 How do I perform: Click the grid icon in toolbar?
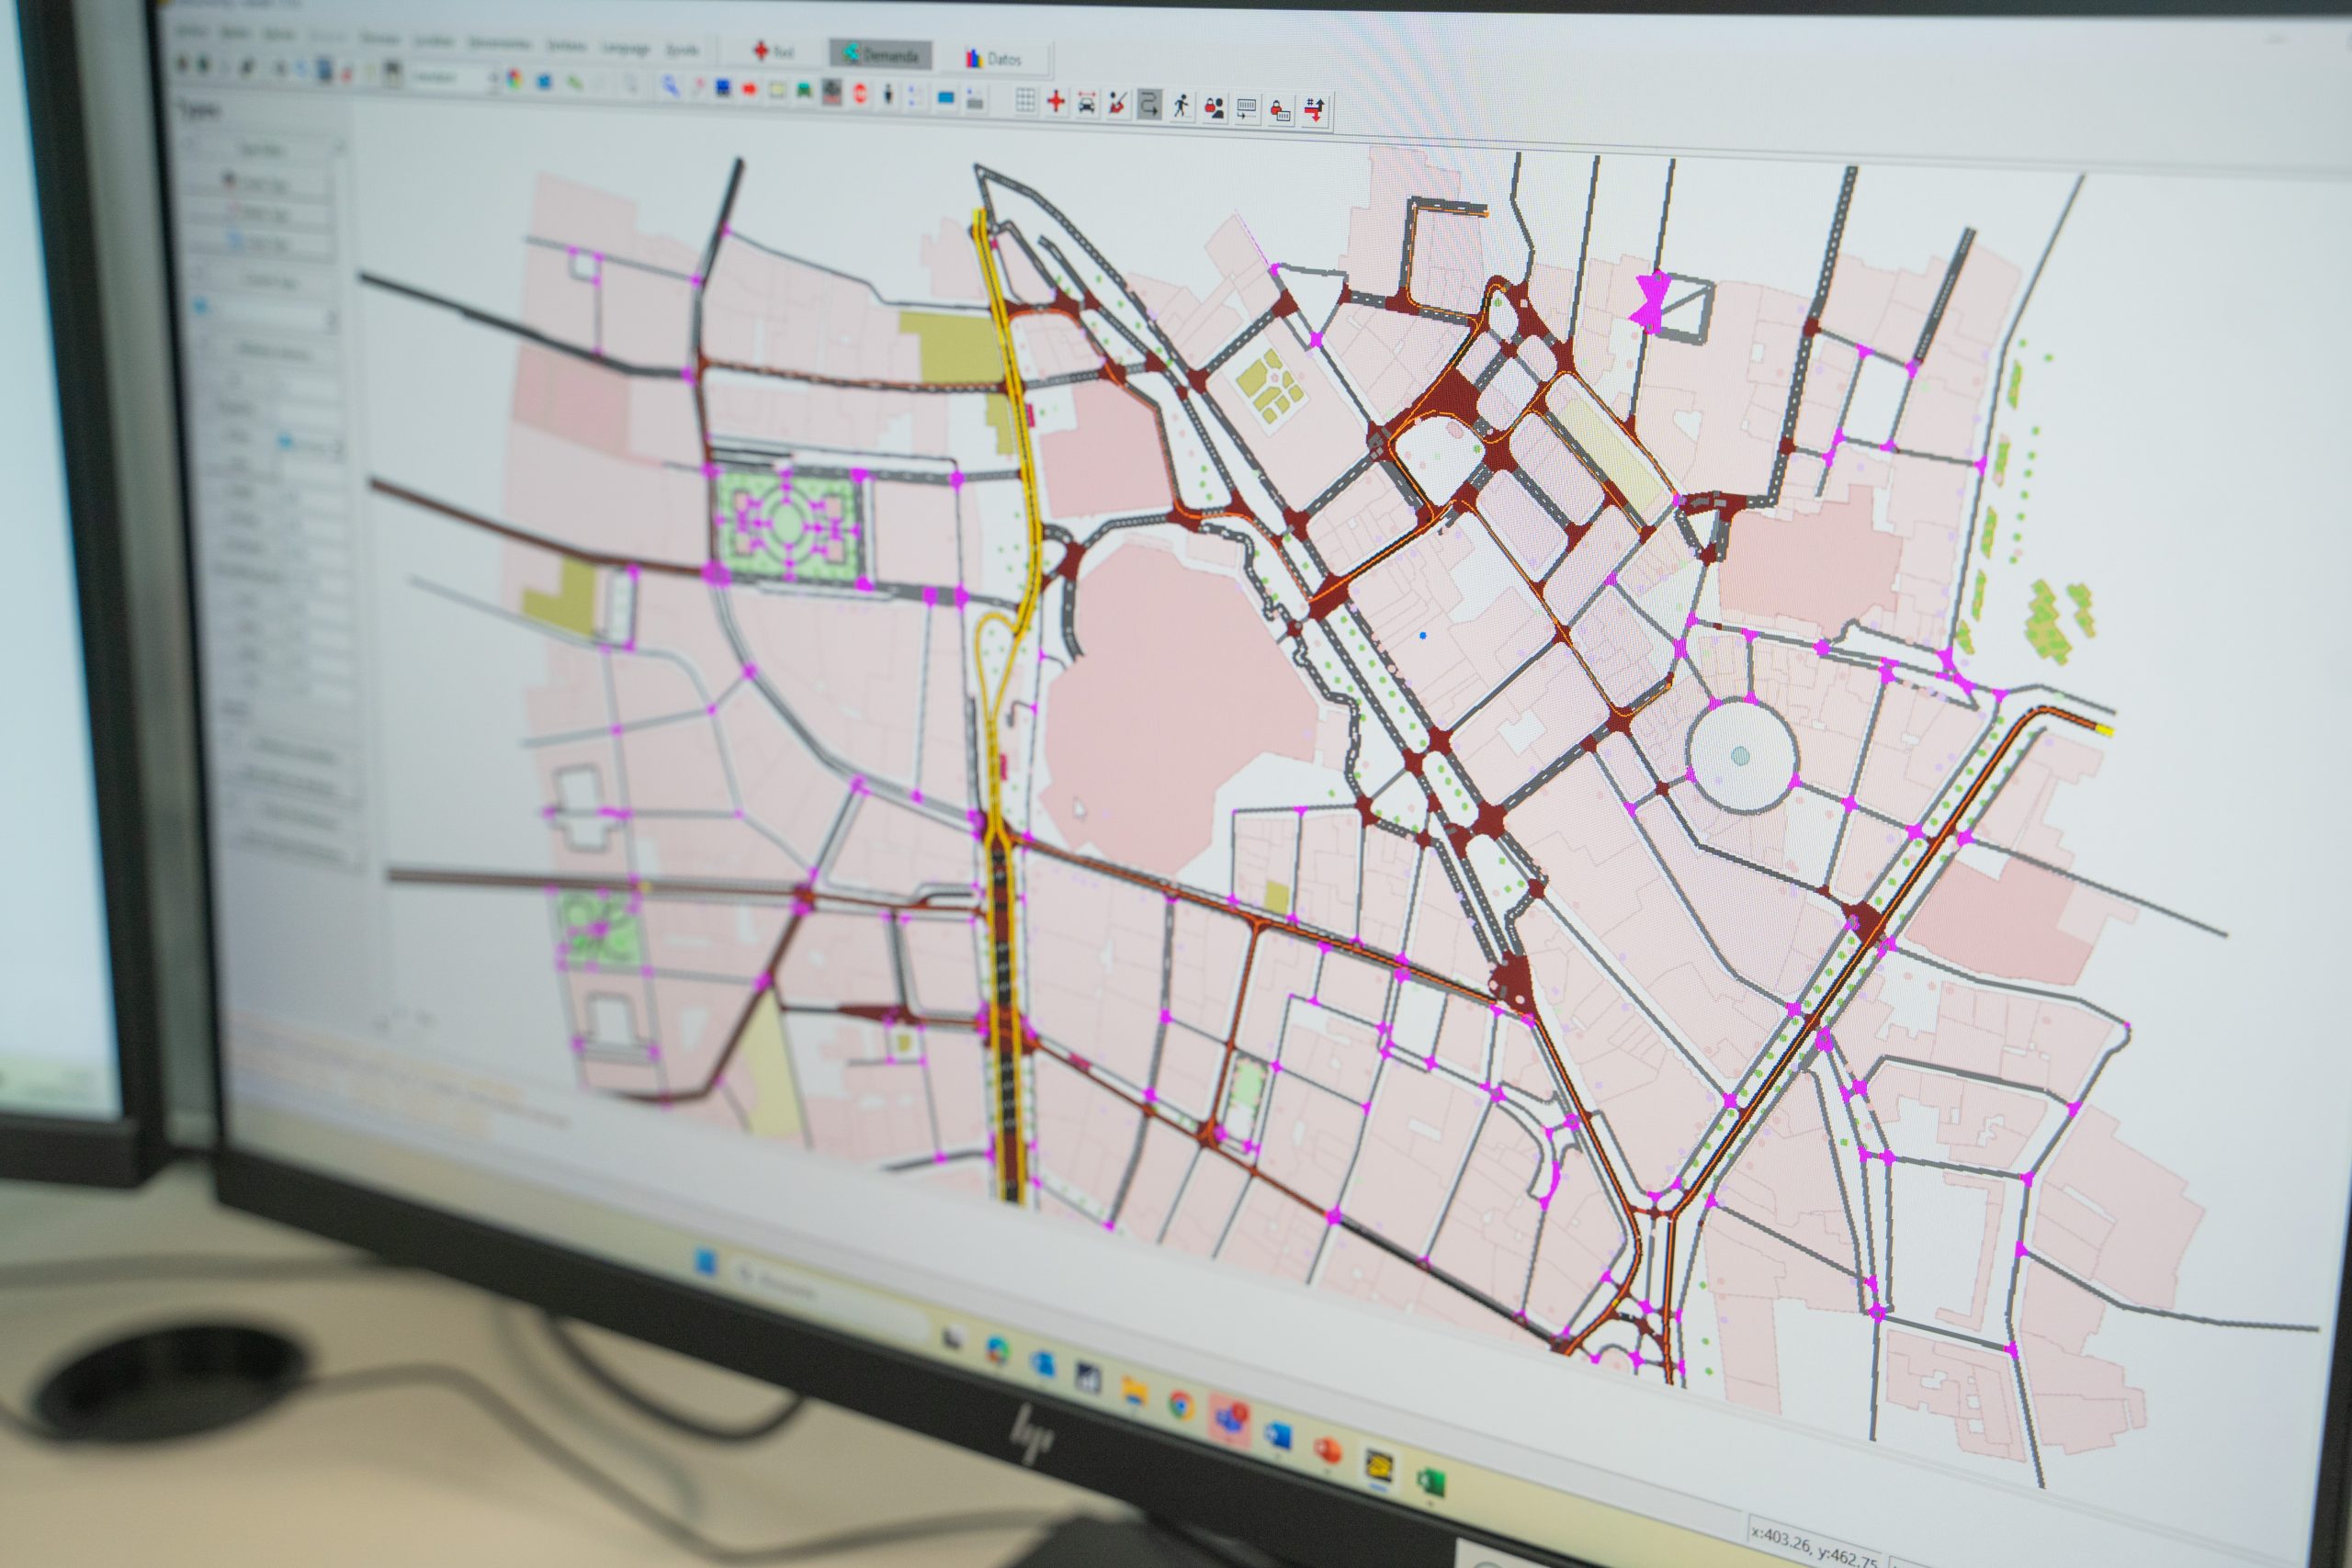pos(1025,99)
